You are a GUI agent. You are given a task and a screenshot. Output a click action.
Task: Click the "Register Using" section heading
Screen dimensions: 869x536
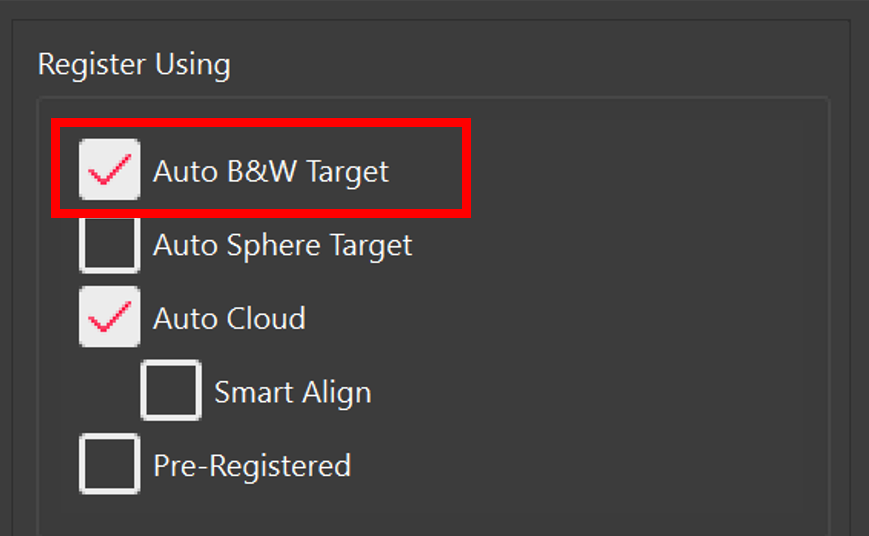[134, 65]
